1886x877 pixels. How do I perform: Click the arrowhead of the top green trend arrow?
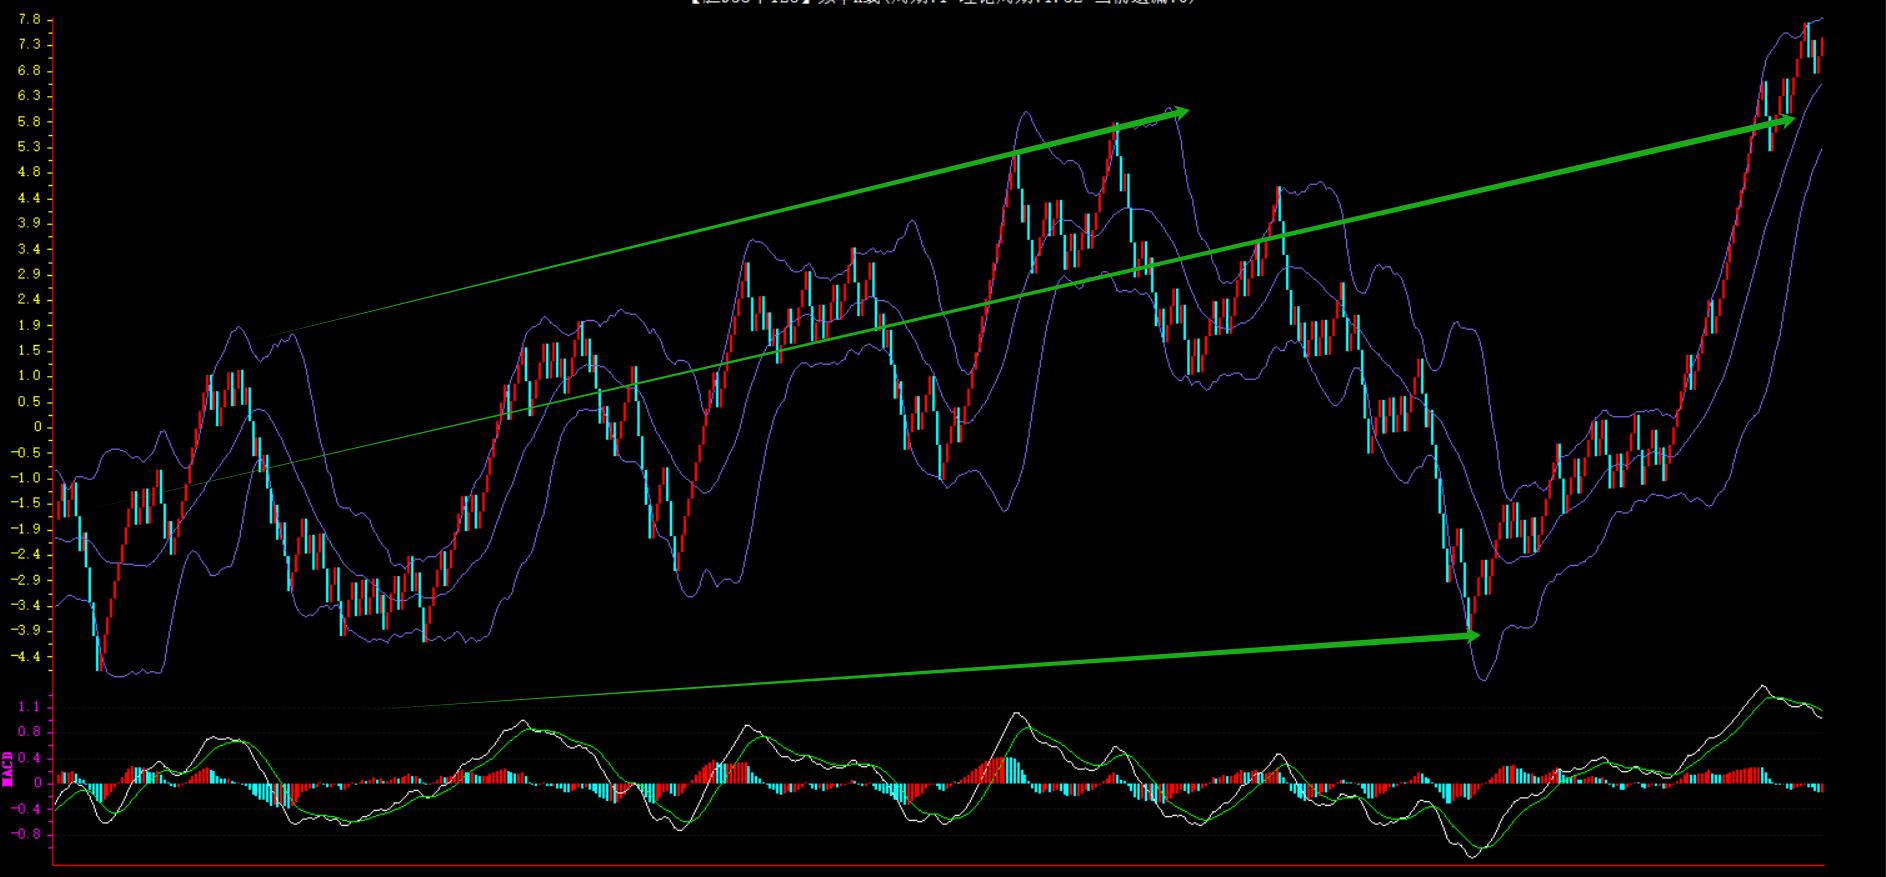coord(1180,111)
